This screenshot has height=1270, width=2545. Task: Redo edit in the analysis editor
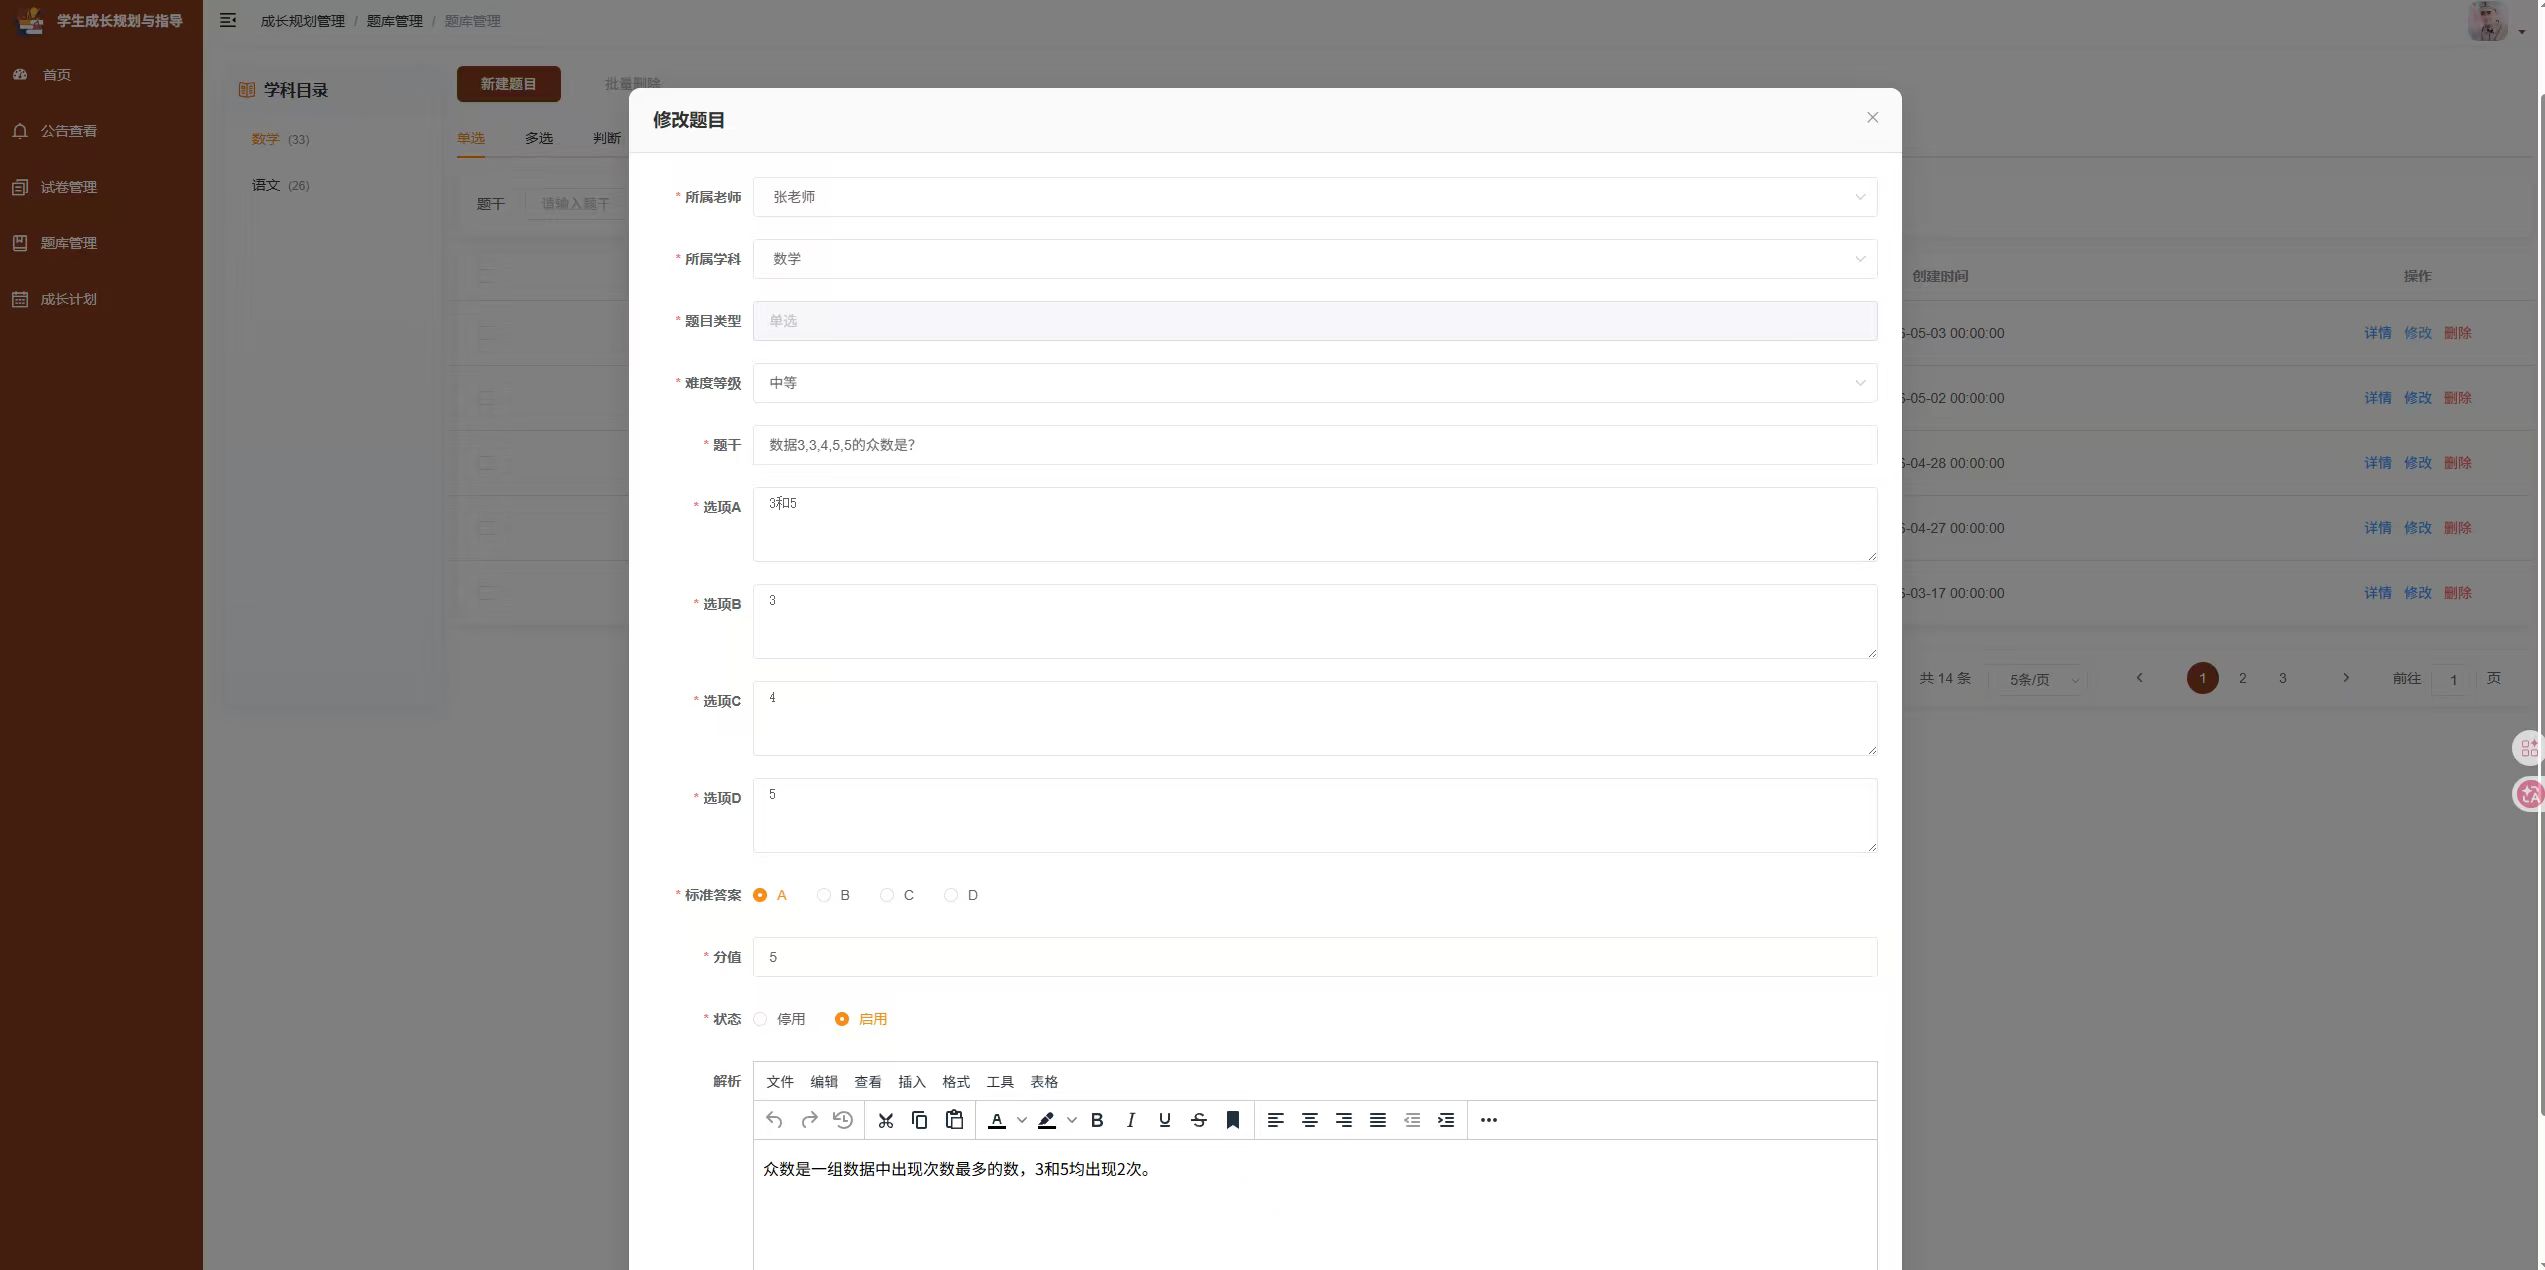pyautogui.click(x=809, y=1120)
